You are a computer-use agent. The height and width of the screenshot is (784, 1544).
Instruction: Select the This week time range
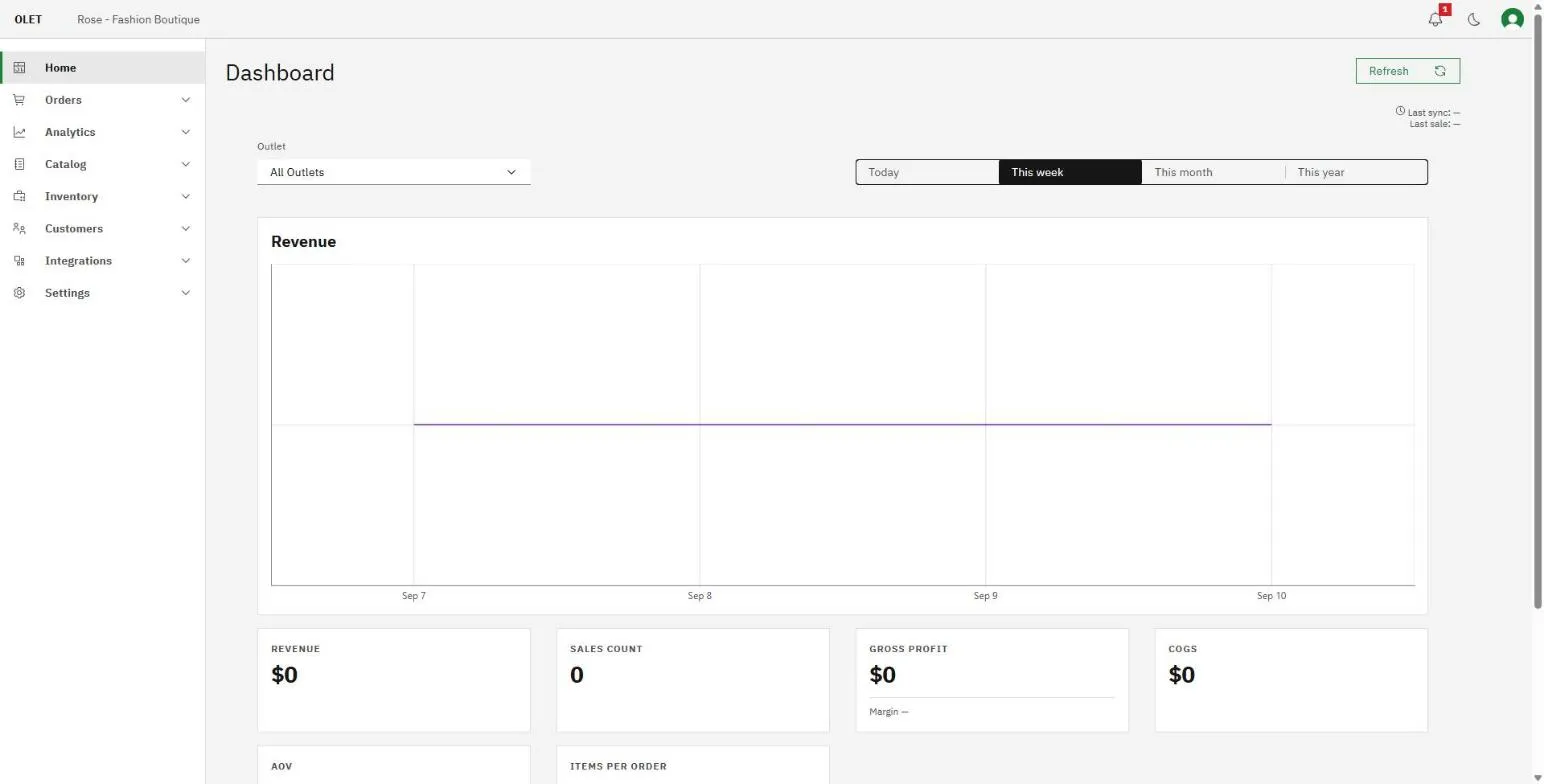pos(1070,172)
